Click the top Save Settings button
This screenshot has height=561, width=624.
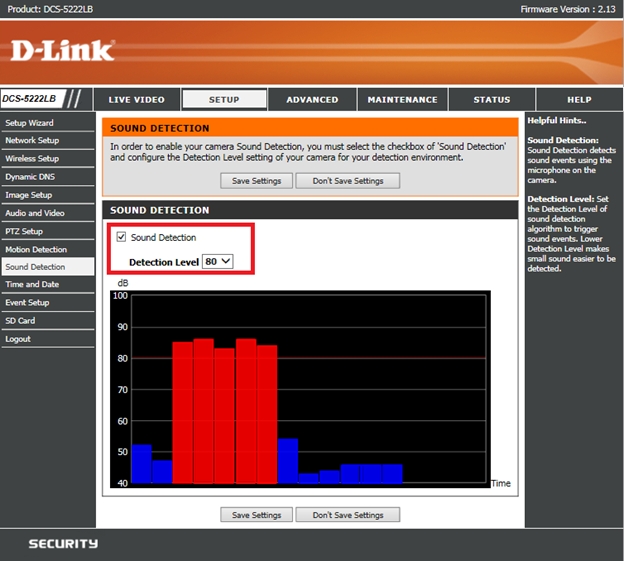click(x=257, y=181)
